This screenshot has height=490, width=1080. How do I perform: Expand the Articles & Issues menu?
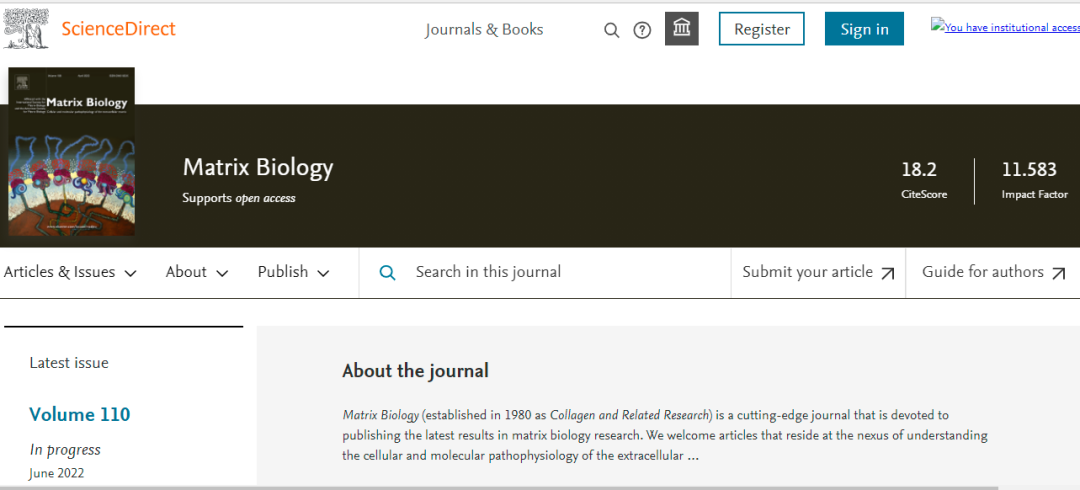coord(70,272)
